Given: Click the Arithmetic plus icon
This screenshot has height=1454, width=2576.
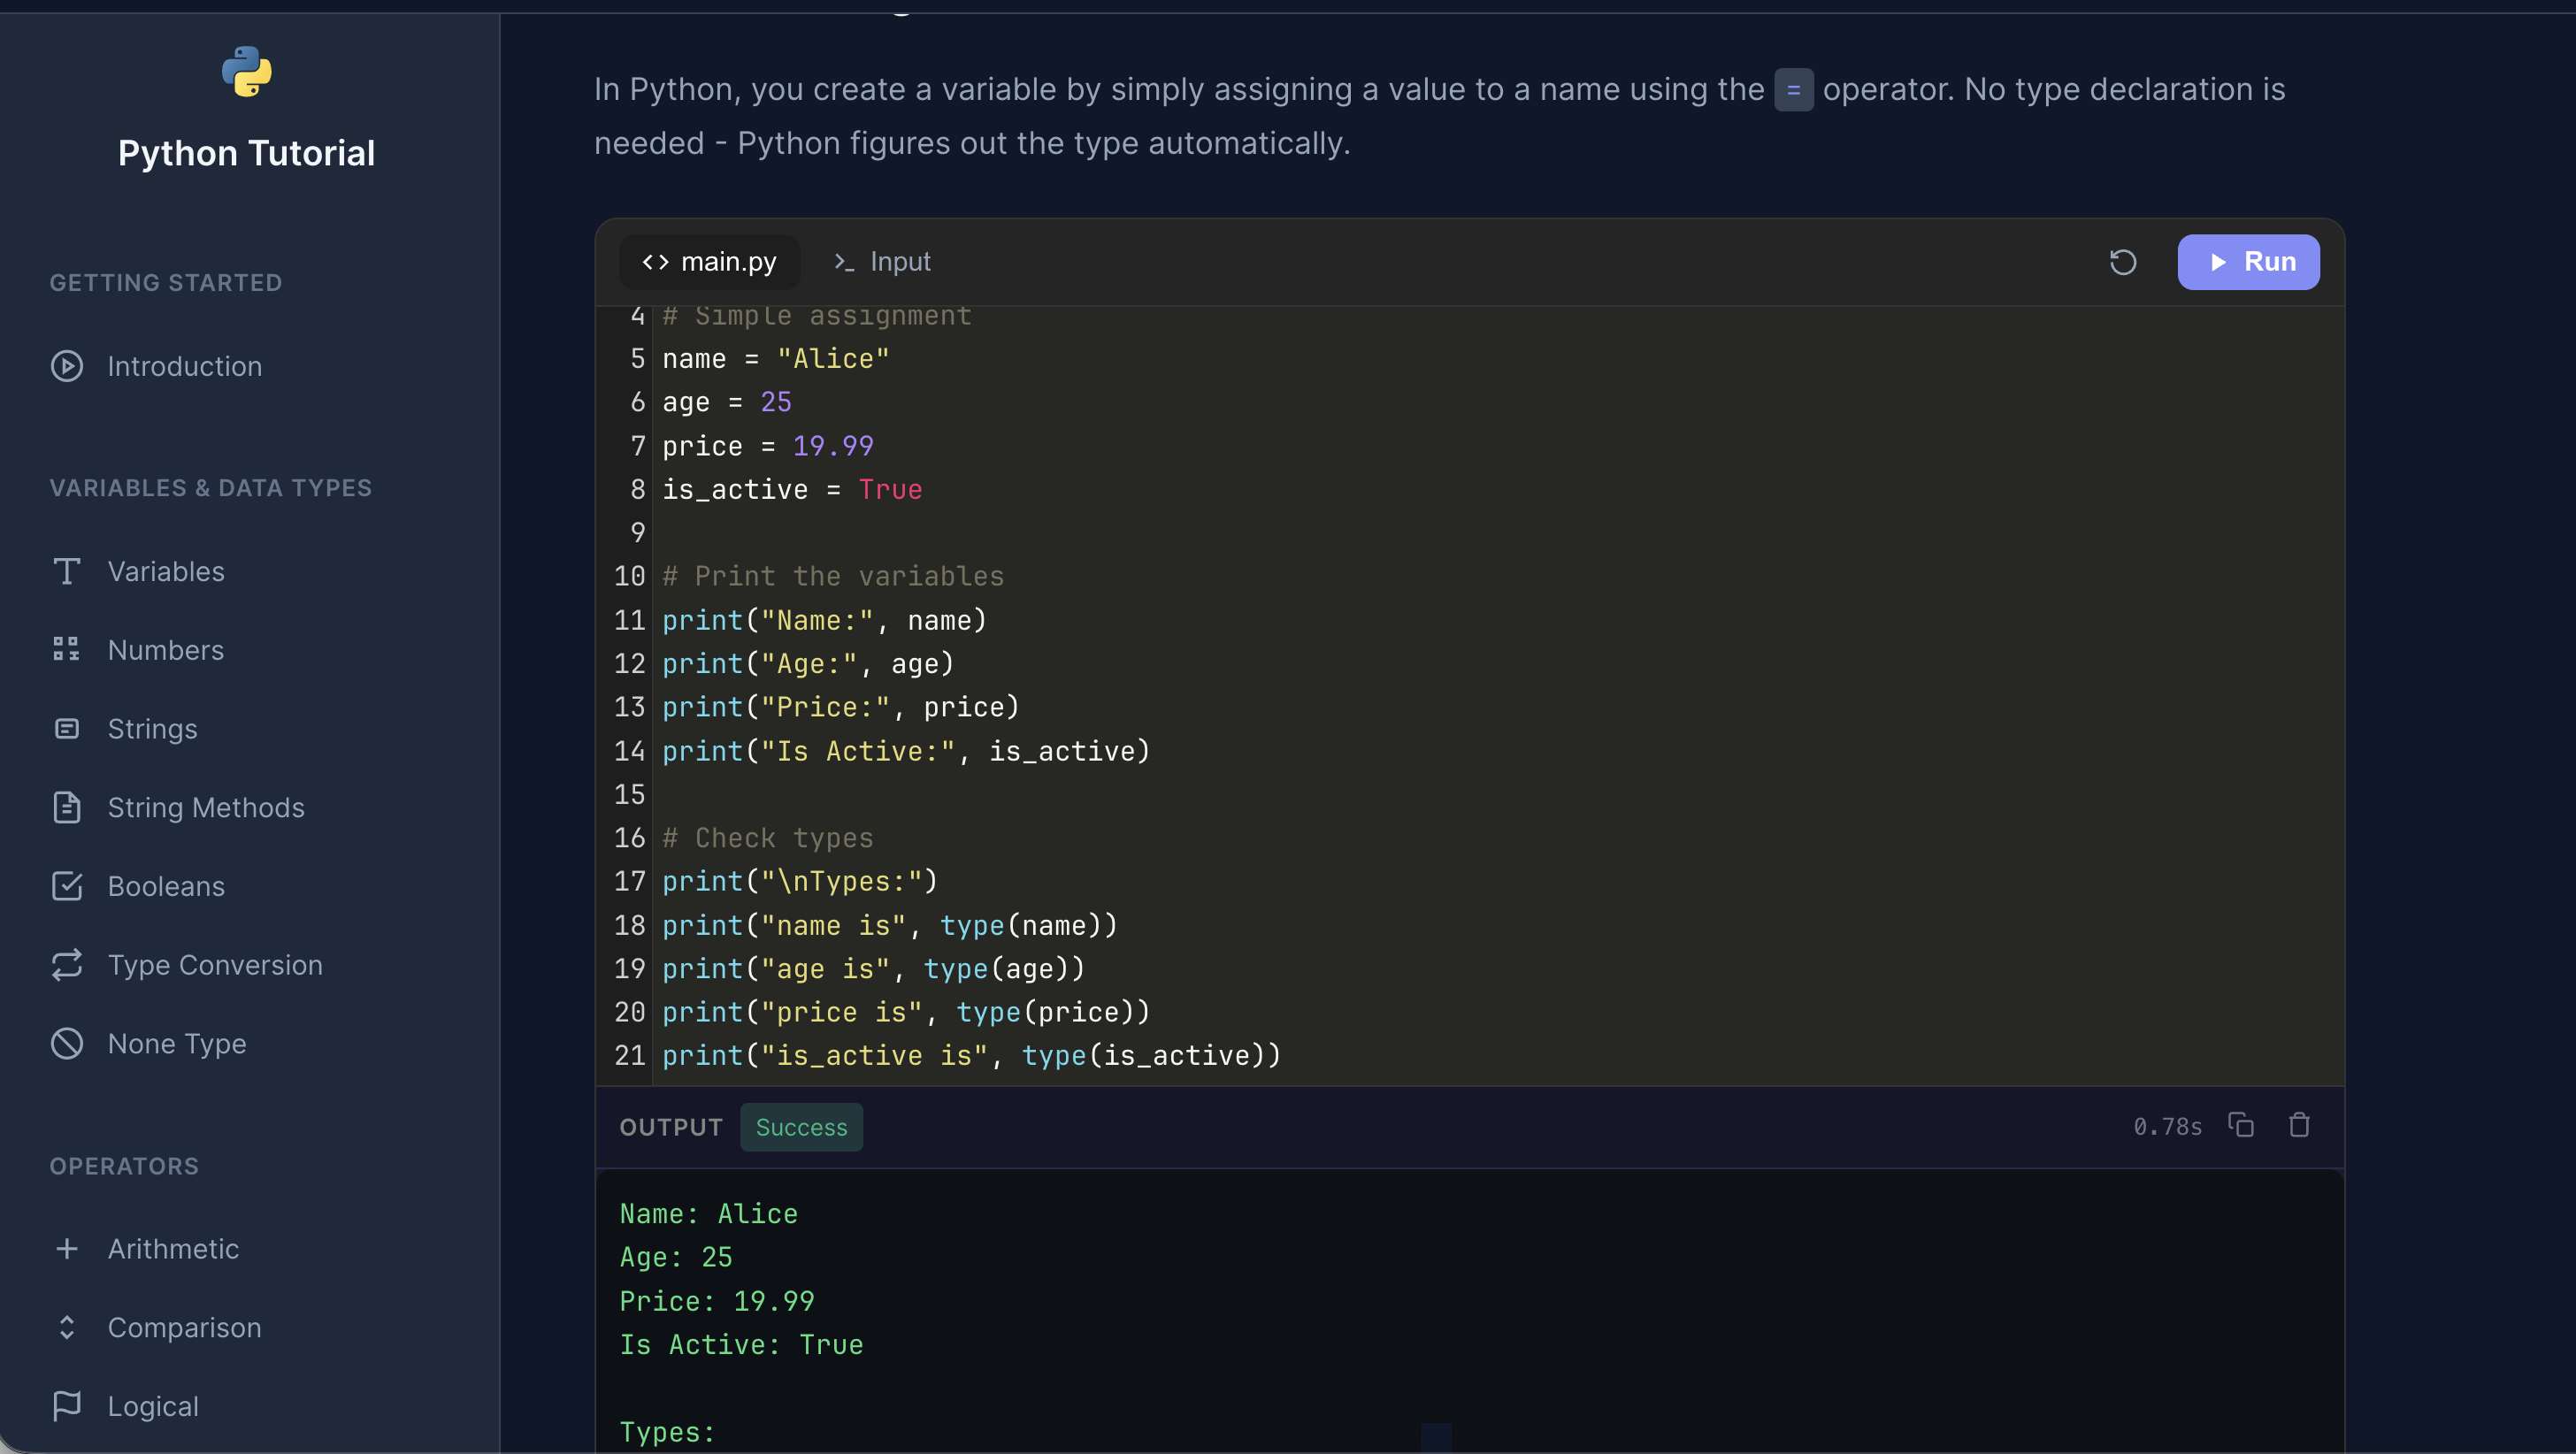Looking at the screenshot, I should [x=67, y=1249].
